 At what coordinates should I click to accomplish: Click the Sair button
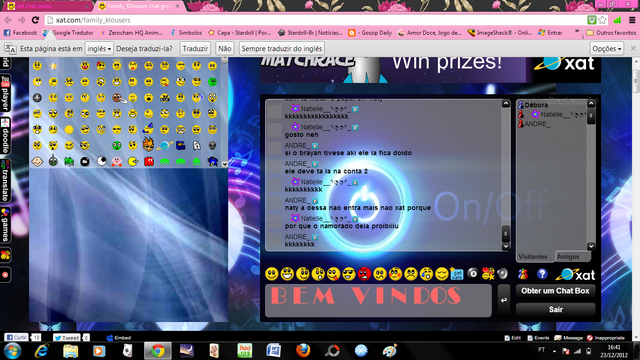tap(556, 309)
